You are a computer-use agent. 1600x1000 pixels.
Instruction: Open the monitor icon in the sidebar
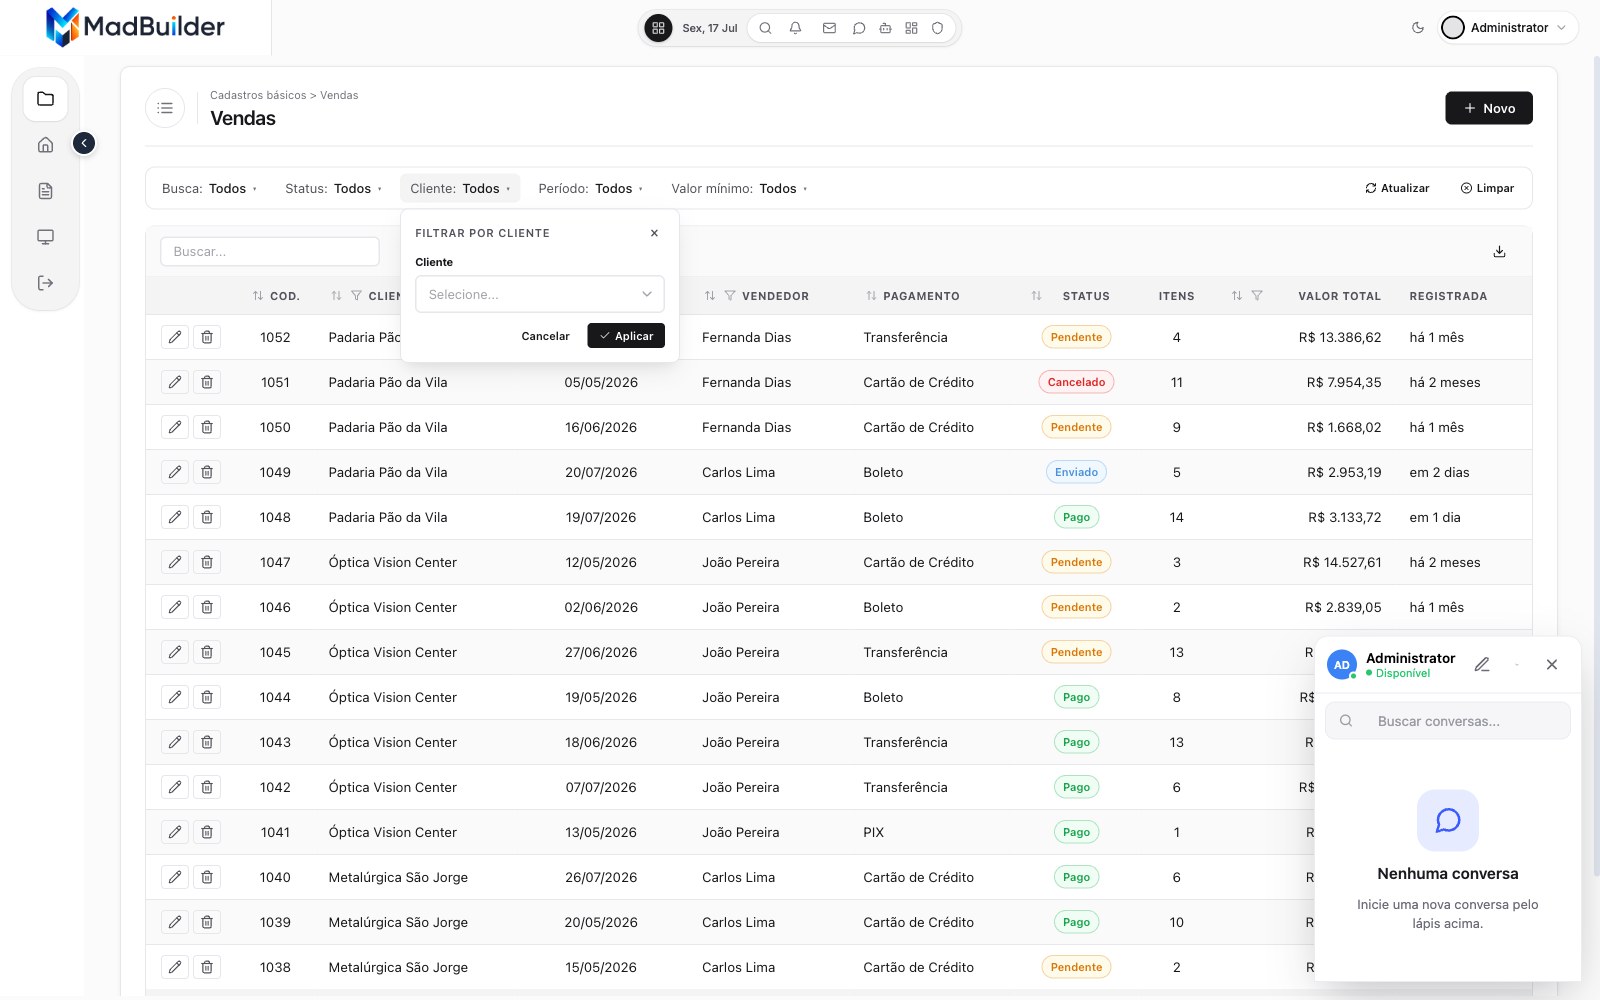pos(45,237)
